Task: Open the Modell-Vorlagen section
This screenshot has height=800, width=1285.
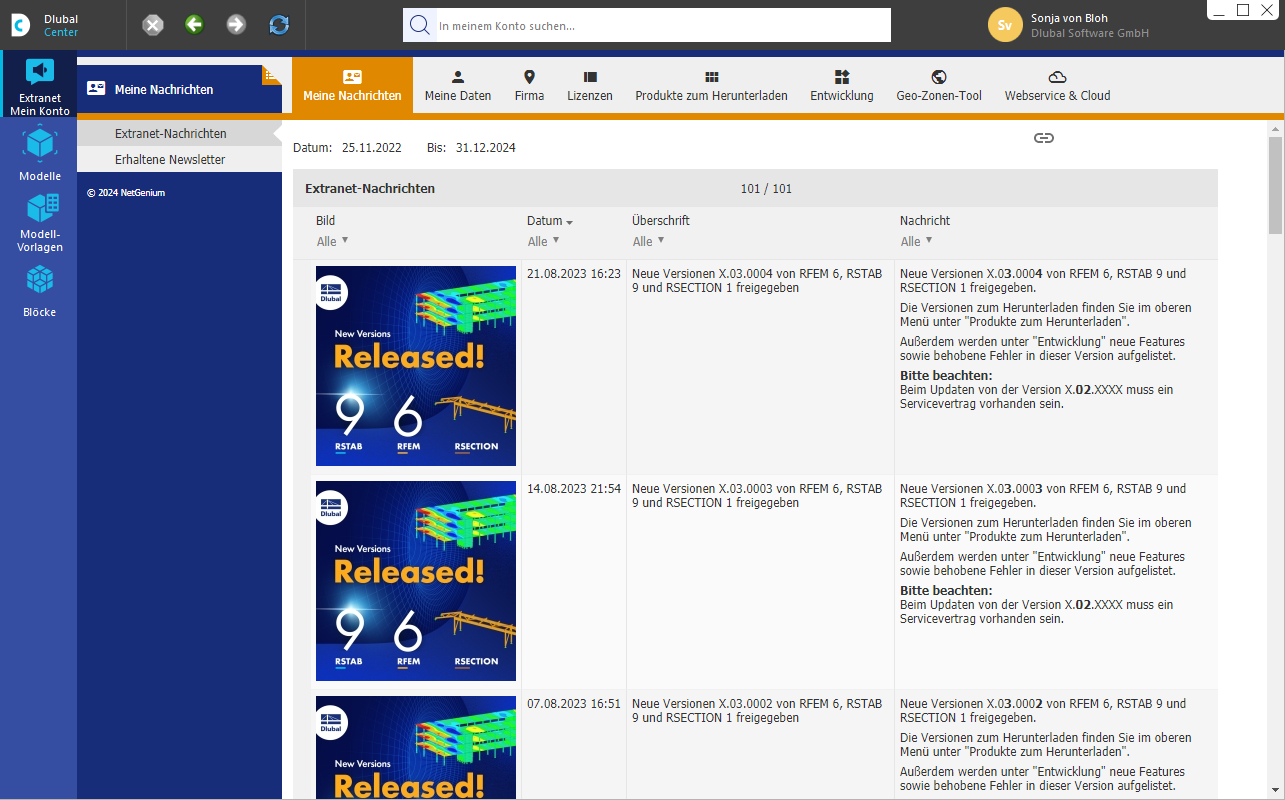Action: [x=39, y=222]
